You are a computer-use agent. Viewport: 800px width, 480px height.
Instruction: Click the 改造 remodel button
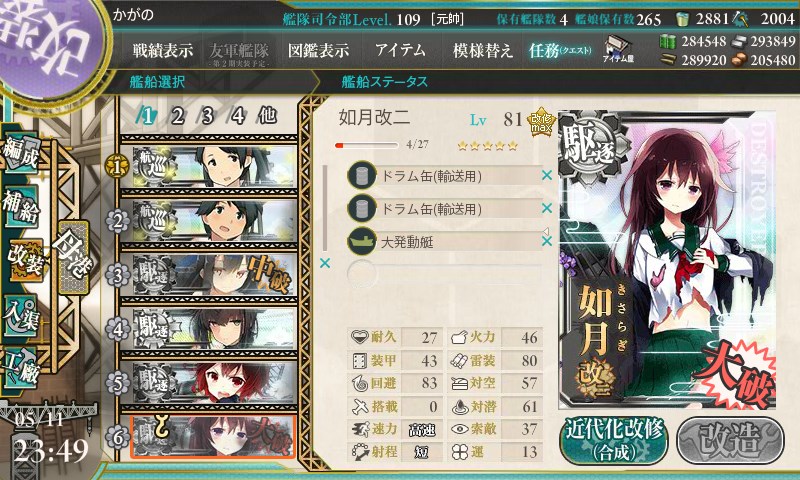pos(730,440)
